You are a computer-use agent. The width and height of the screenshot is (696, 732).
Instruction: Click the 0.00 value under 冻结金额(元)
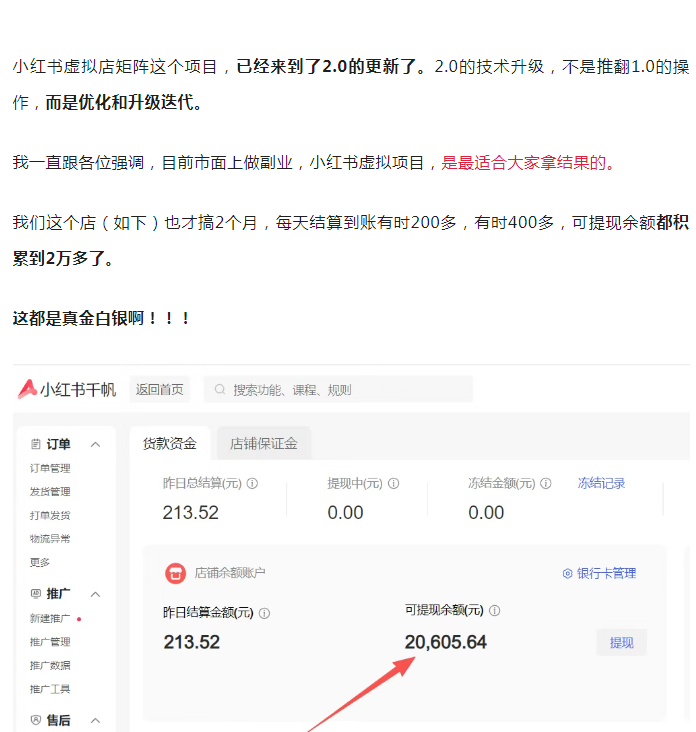486,513
